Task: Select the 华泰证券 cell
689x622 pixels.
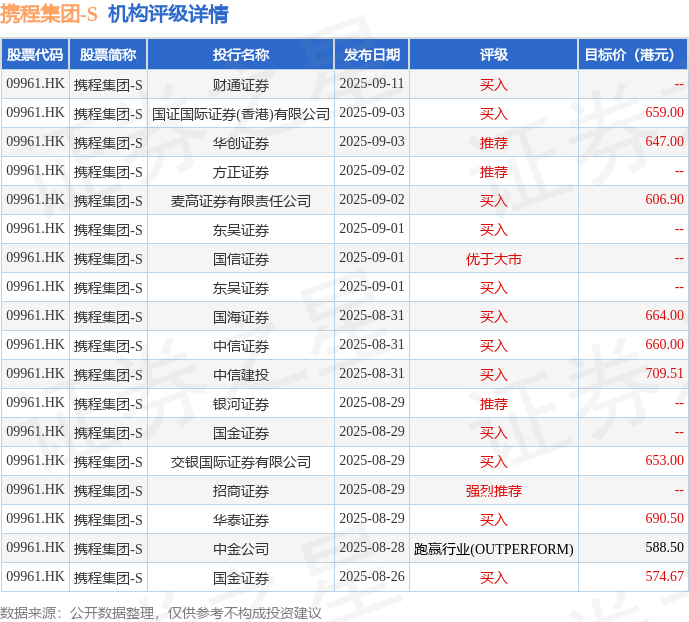Action: (241, 520)
